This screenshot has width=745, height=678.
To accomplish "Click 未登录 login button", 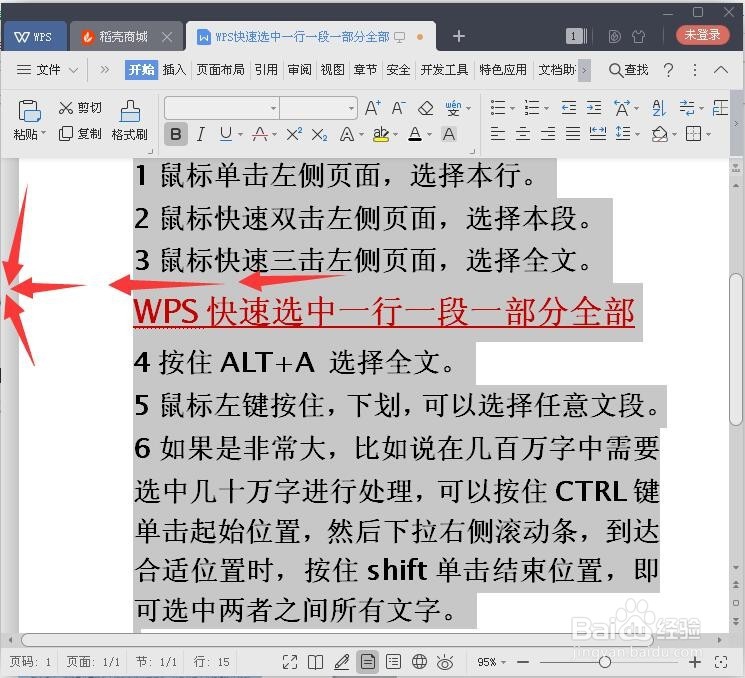I will click(702, 35).
